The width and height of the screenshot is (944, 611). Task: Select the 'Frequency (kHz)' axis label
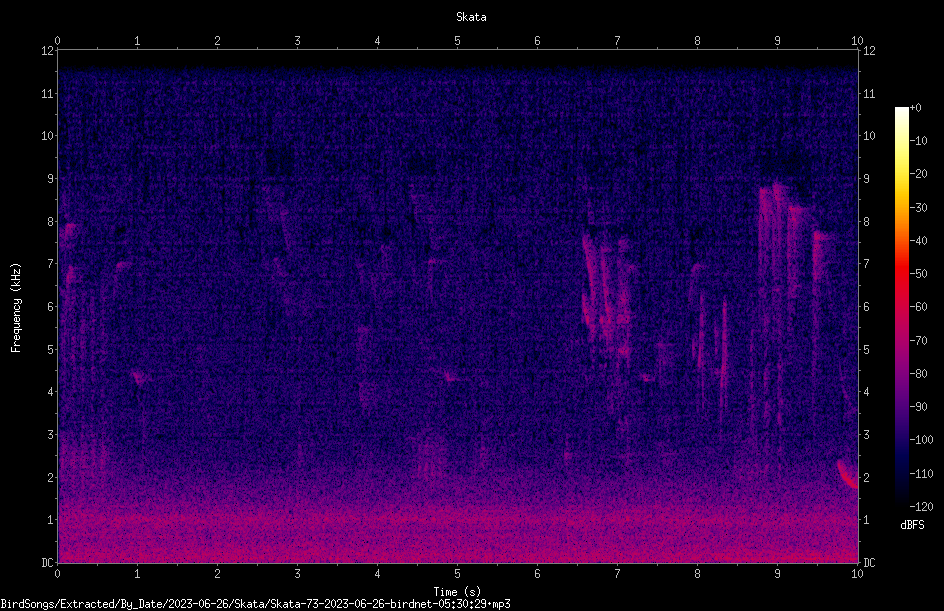(x=16, y=308)
